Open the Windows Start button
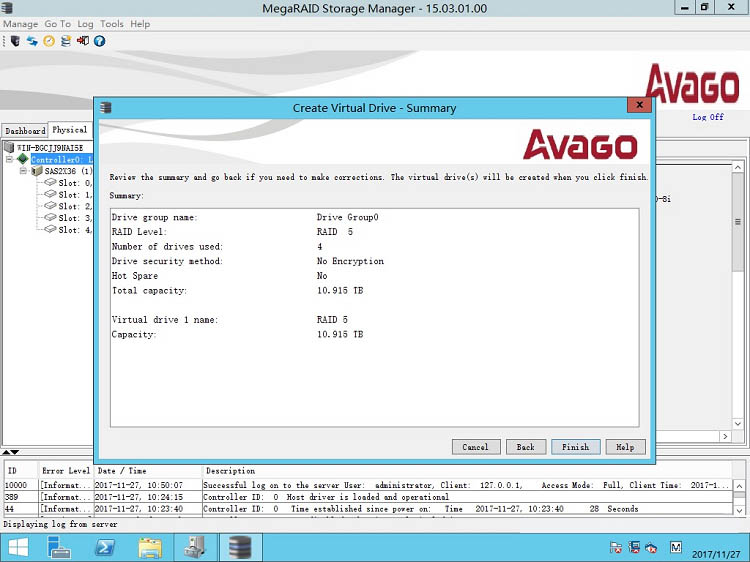The height and width of the screenshot is (562, 750). (18, 548)
